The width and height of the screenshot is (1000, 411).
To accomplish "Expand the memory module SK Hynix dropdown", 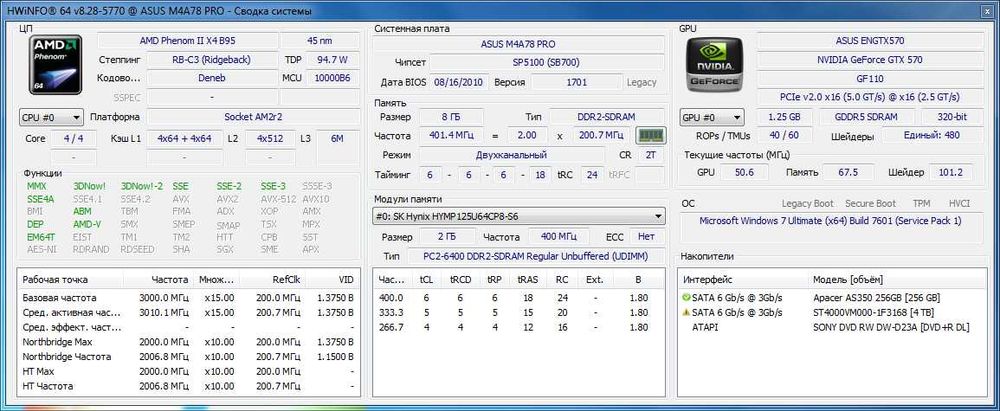I will [518, 217].
